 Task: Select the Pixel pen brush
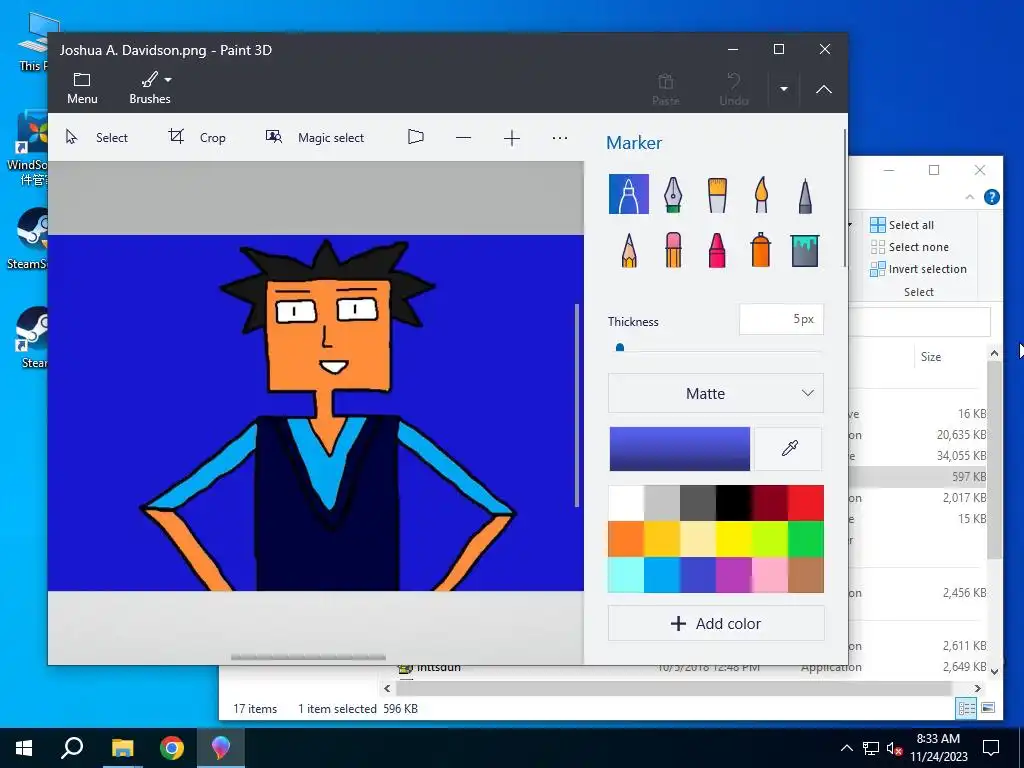click(x=805, y=194)
